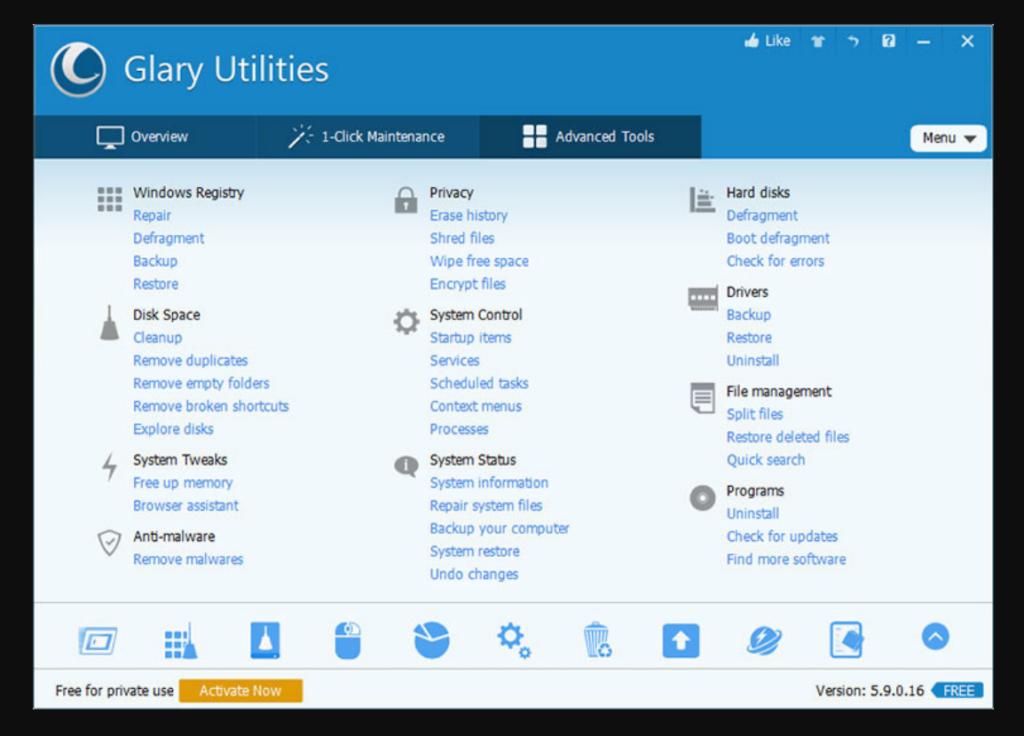The height and width of the screenshot is (736, 1024).
Task: Open the disk space analyzer pie chart icon
Action: (x=430, y=640)
